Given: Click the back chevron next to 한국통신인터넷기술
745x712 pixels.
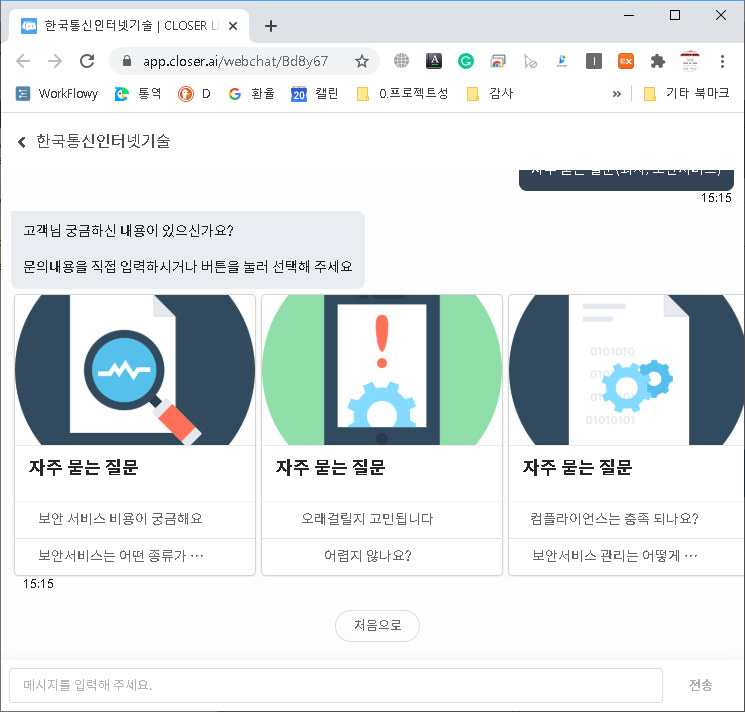Looking at the screenshot, I should (x=21, y=142).
